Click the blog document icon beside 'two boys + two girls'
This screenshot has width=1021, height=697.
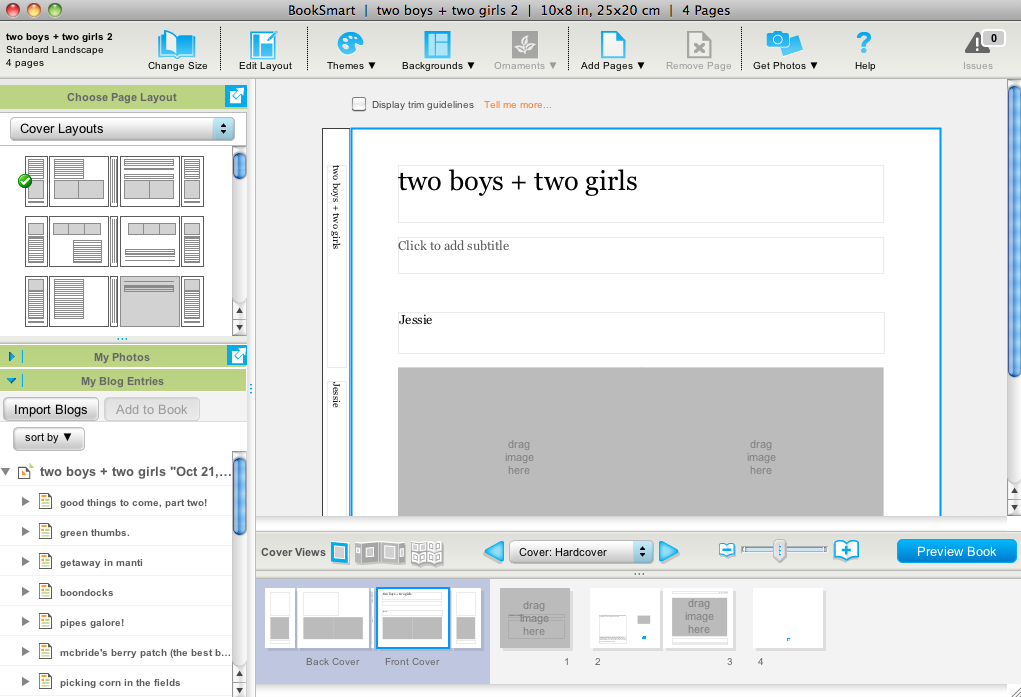point(25,471)
